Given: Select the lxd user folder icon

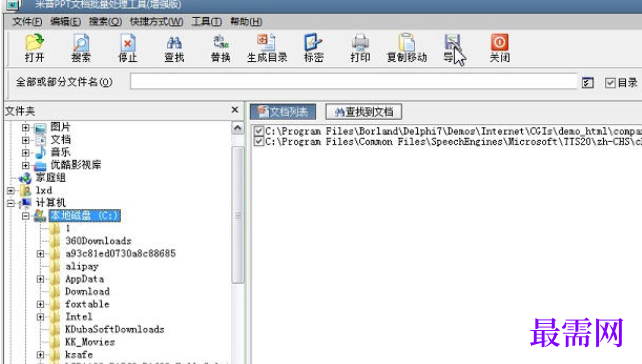Looking at the screenshot, I should (25, 191).
